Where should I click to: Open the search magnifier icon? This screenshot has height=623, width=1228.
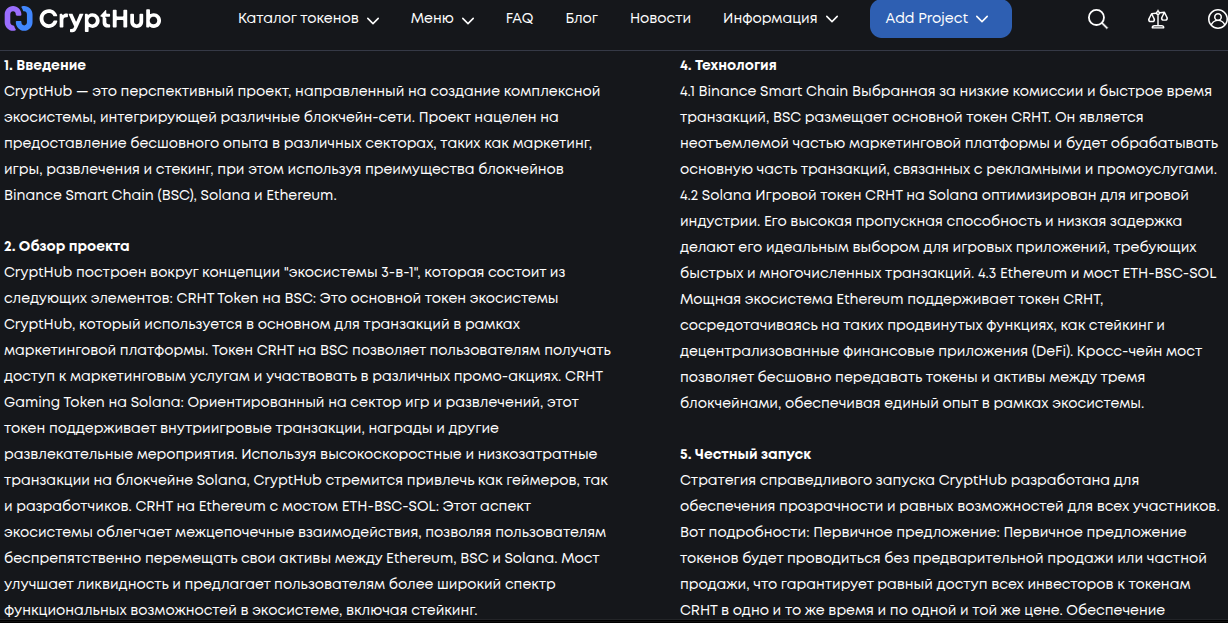pyautogui.click(x=1098, y=19)
